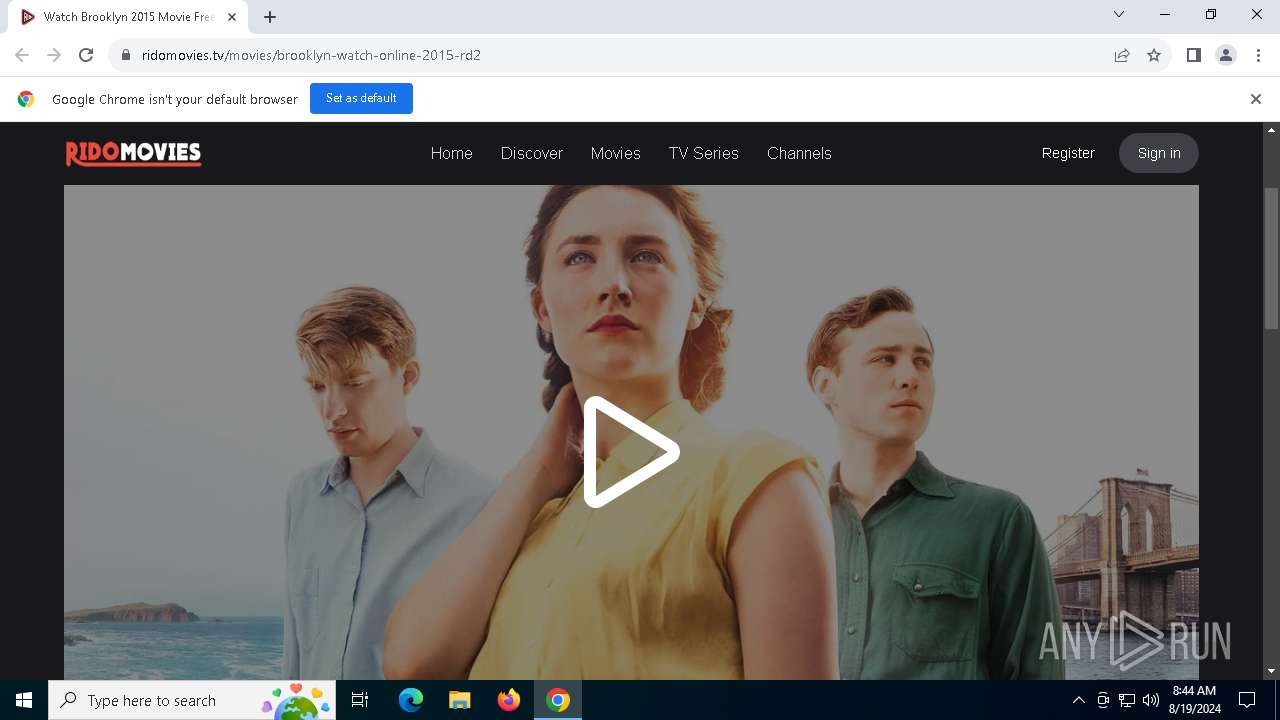Click the scrollbar up arrow
This screenshot has height=720, width=1280.
pos(1271,130)
